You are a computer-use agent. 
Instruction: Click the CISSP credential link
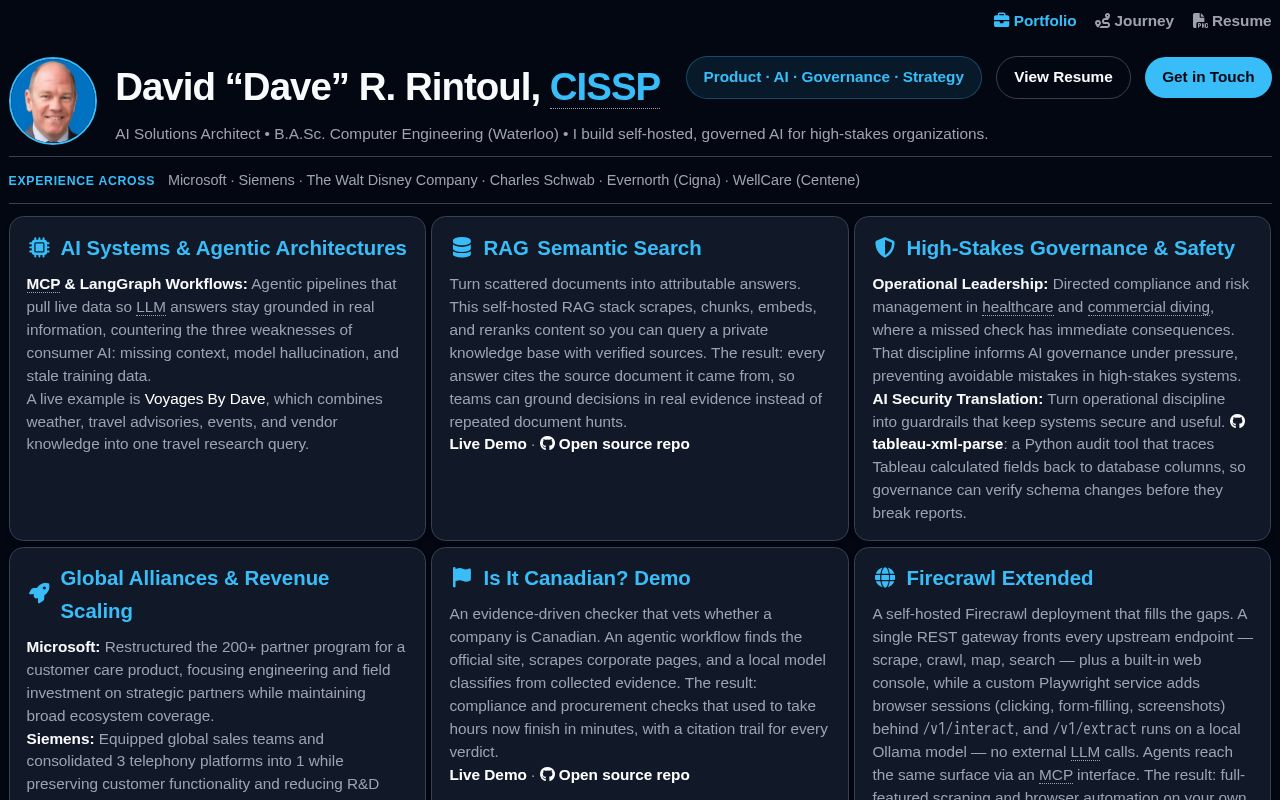coord(605,87)
